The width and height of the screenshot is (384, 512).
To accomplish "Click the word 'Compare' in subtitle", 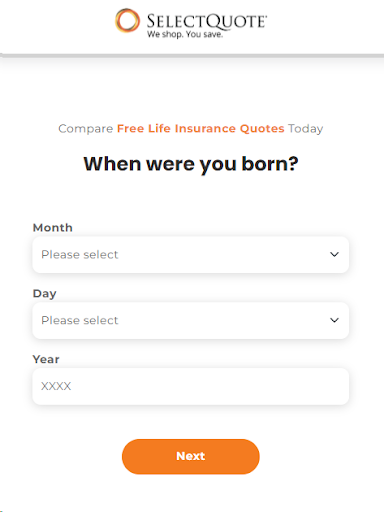I will [x=86, y=129].
